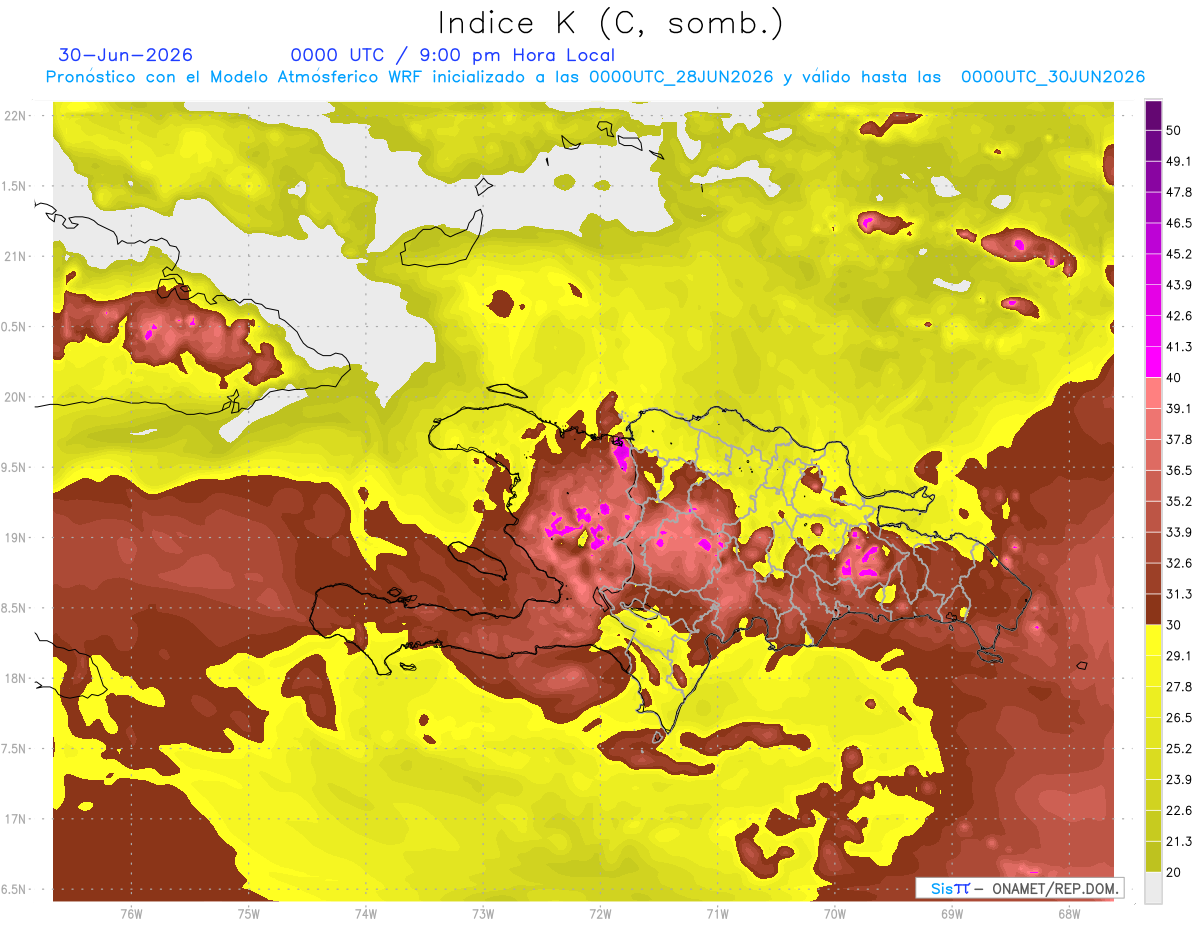Click the 42.6 value on the color scale
The image size is (1200, 927).
click(1178, 316)
